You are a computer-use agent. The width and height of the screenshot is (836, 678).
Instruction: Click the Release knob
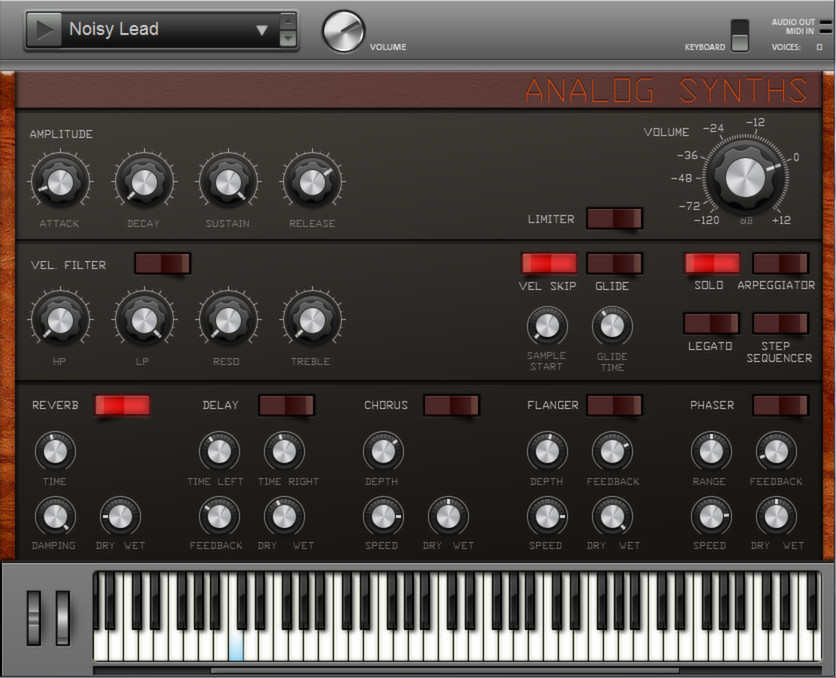pos(312,181)
